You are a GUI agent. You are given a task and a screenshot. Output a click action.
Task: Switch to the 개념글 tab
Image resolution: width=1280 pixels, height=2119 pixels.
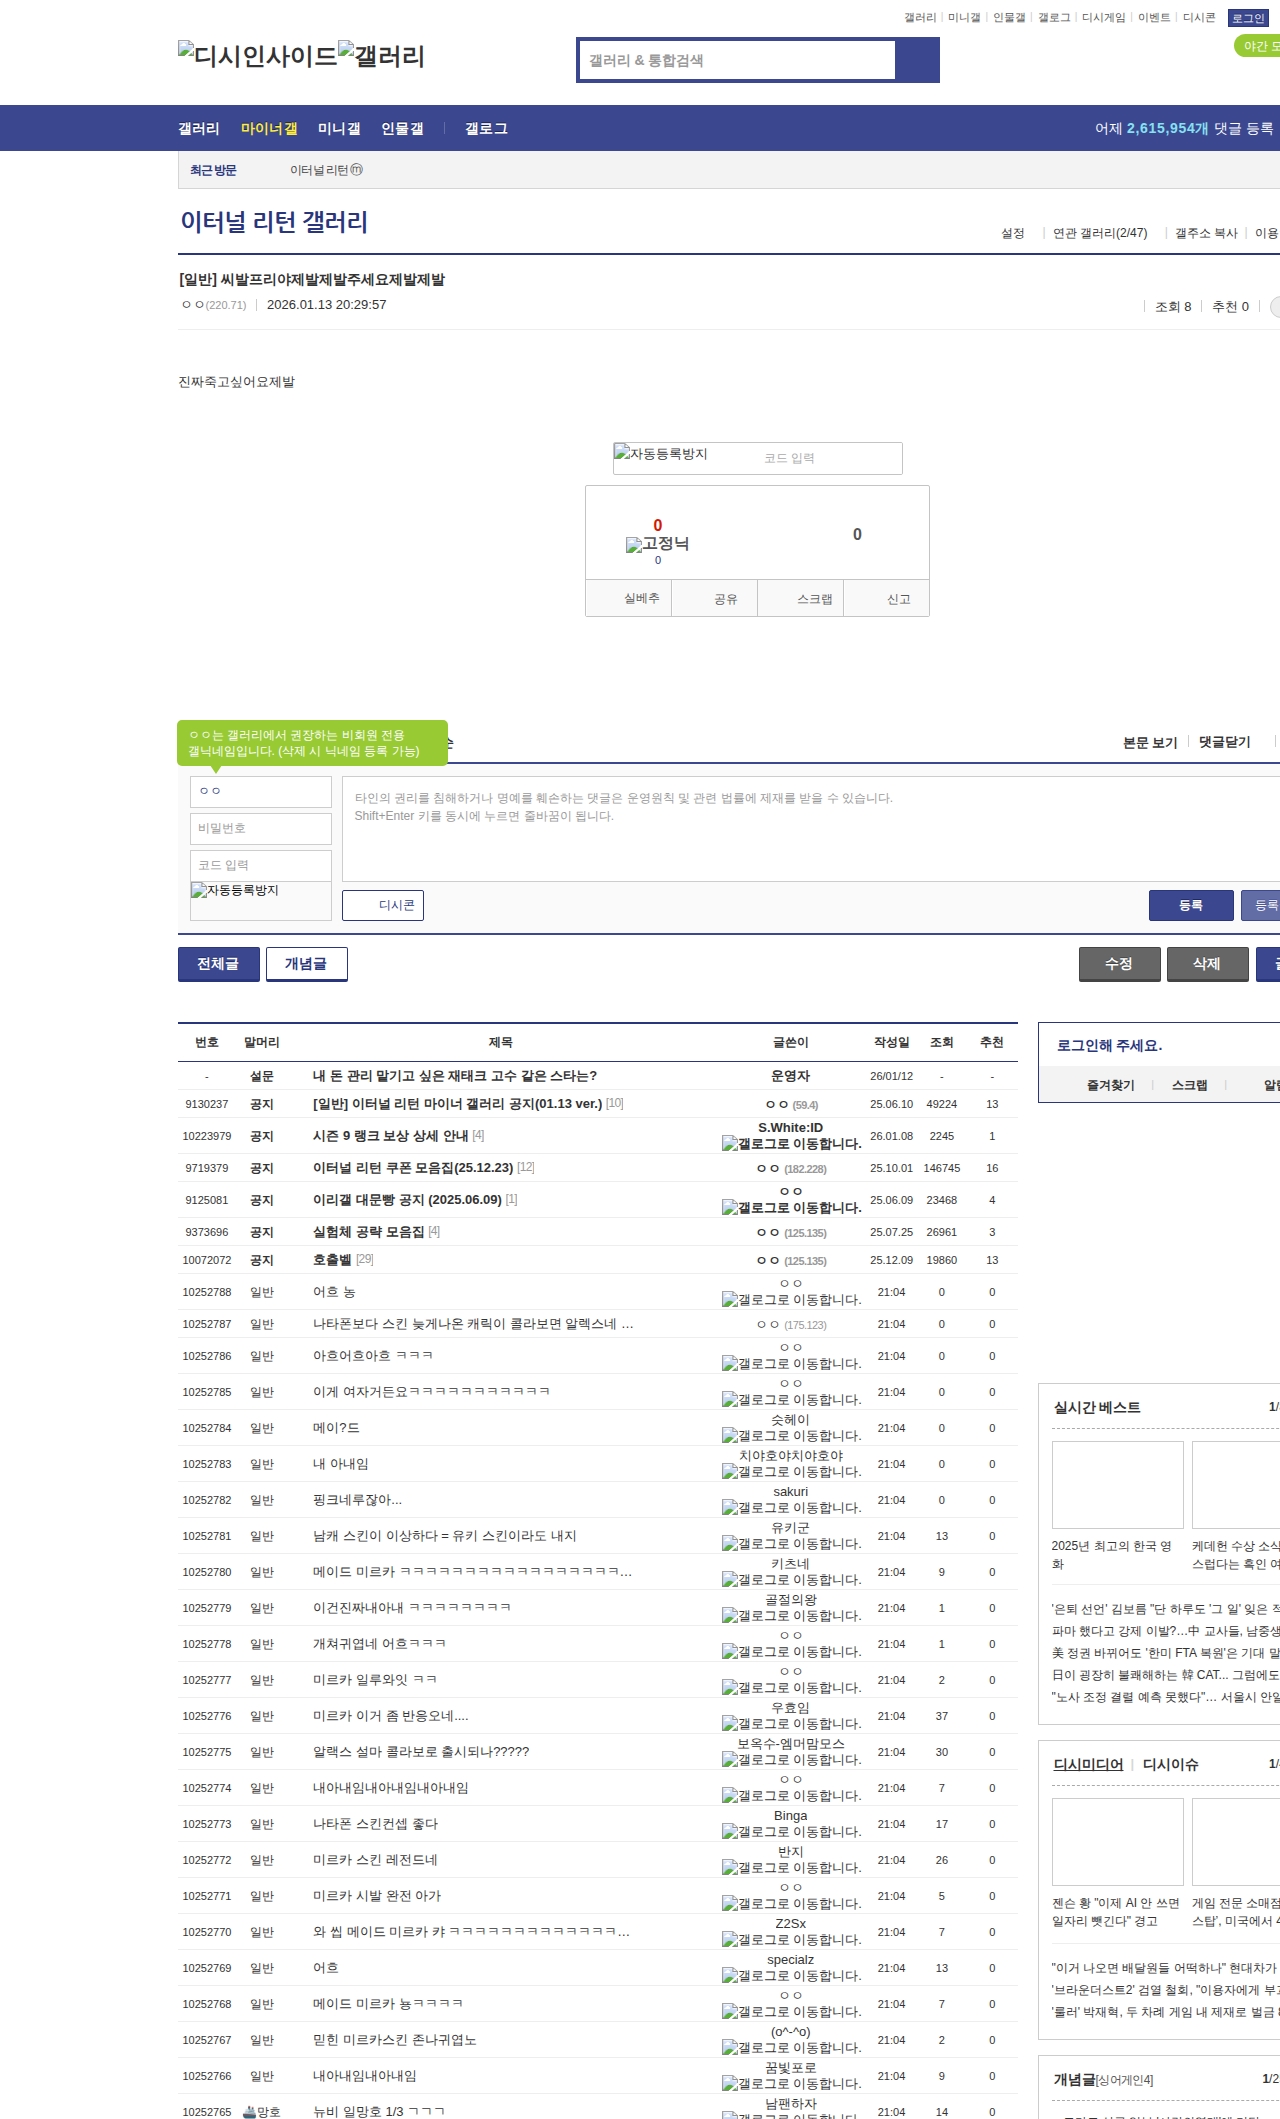[306, 964]
